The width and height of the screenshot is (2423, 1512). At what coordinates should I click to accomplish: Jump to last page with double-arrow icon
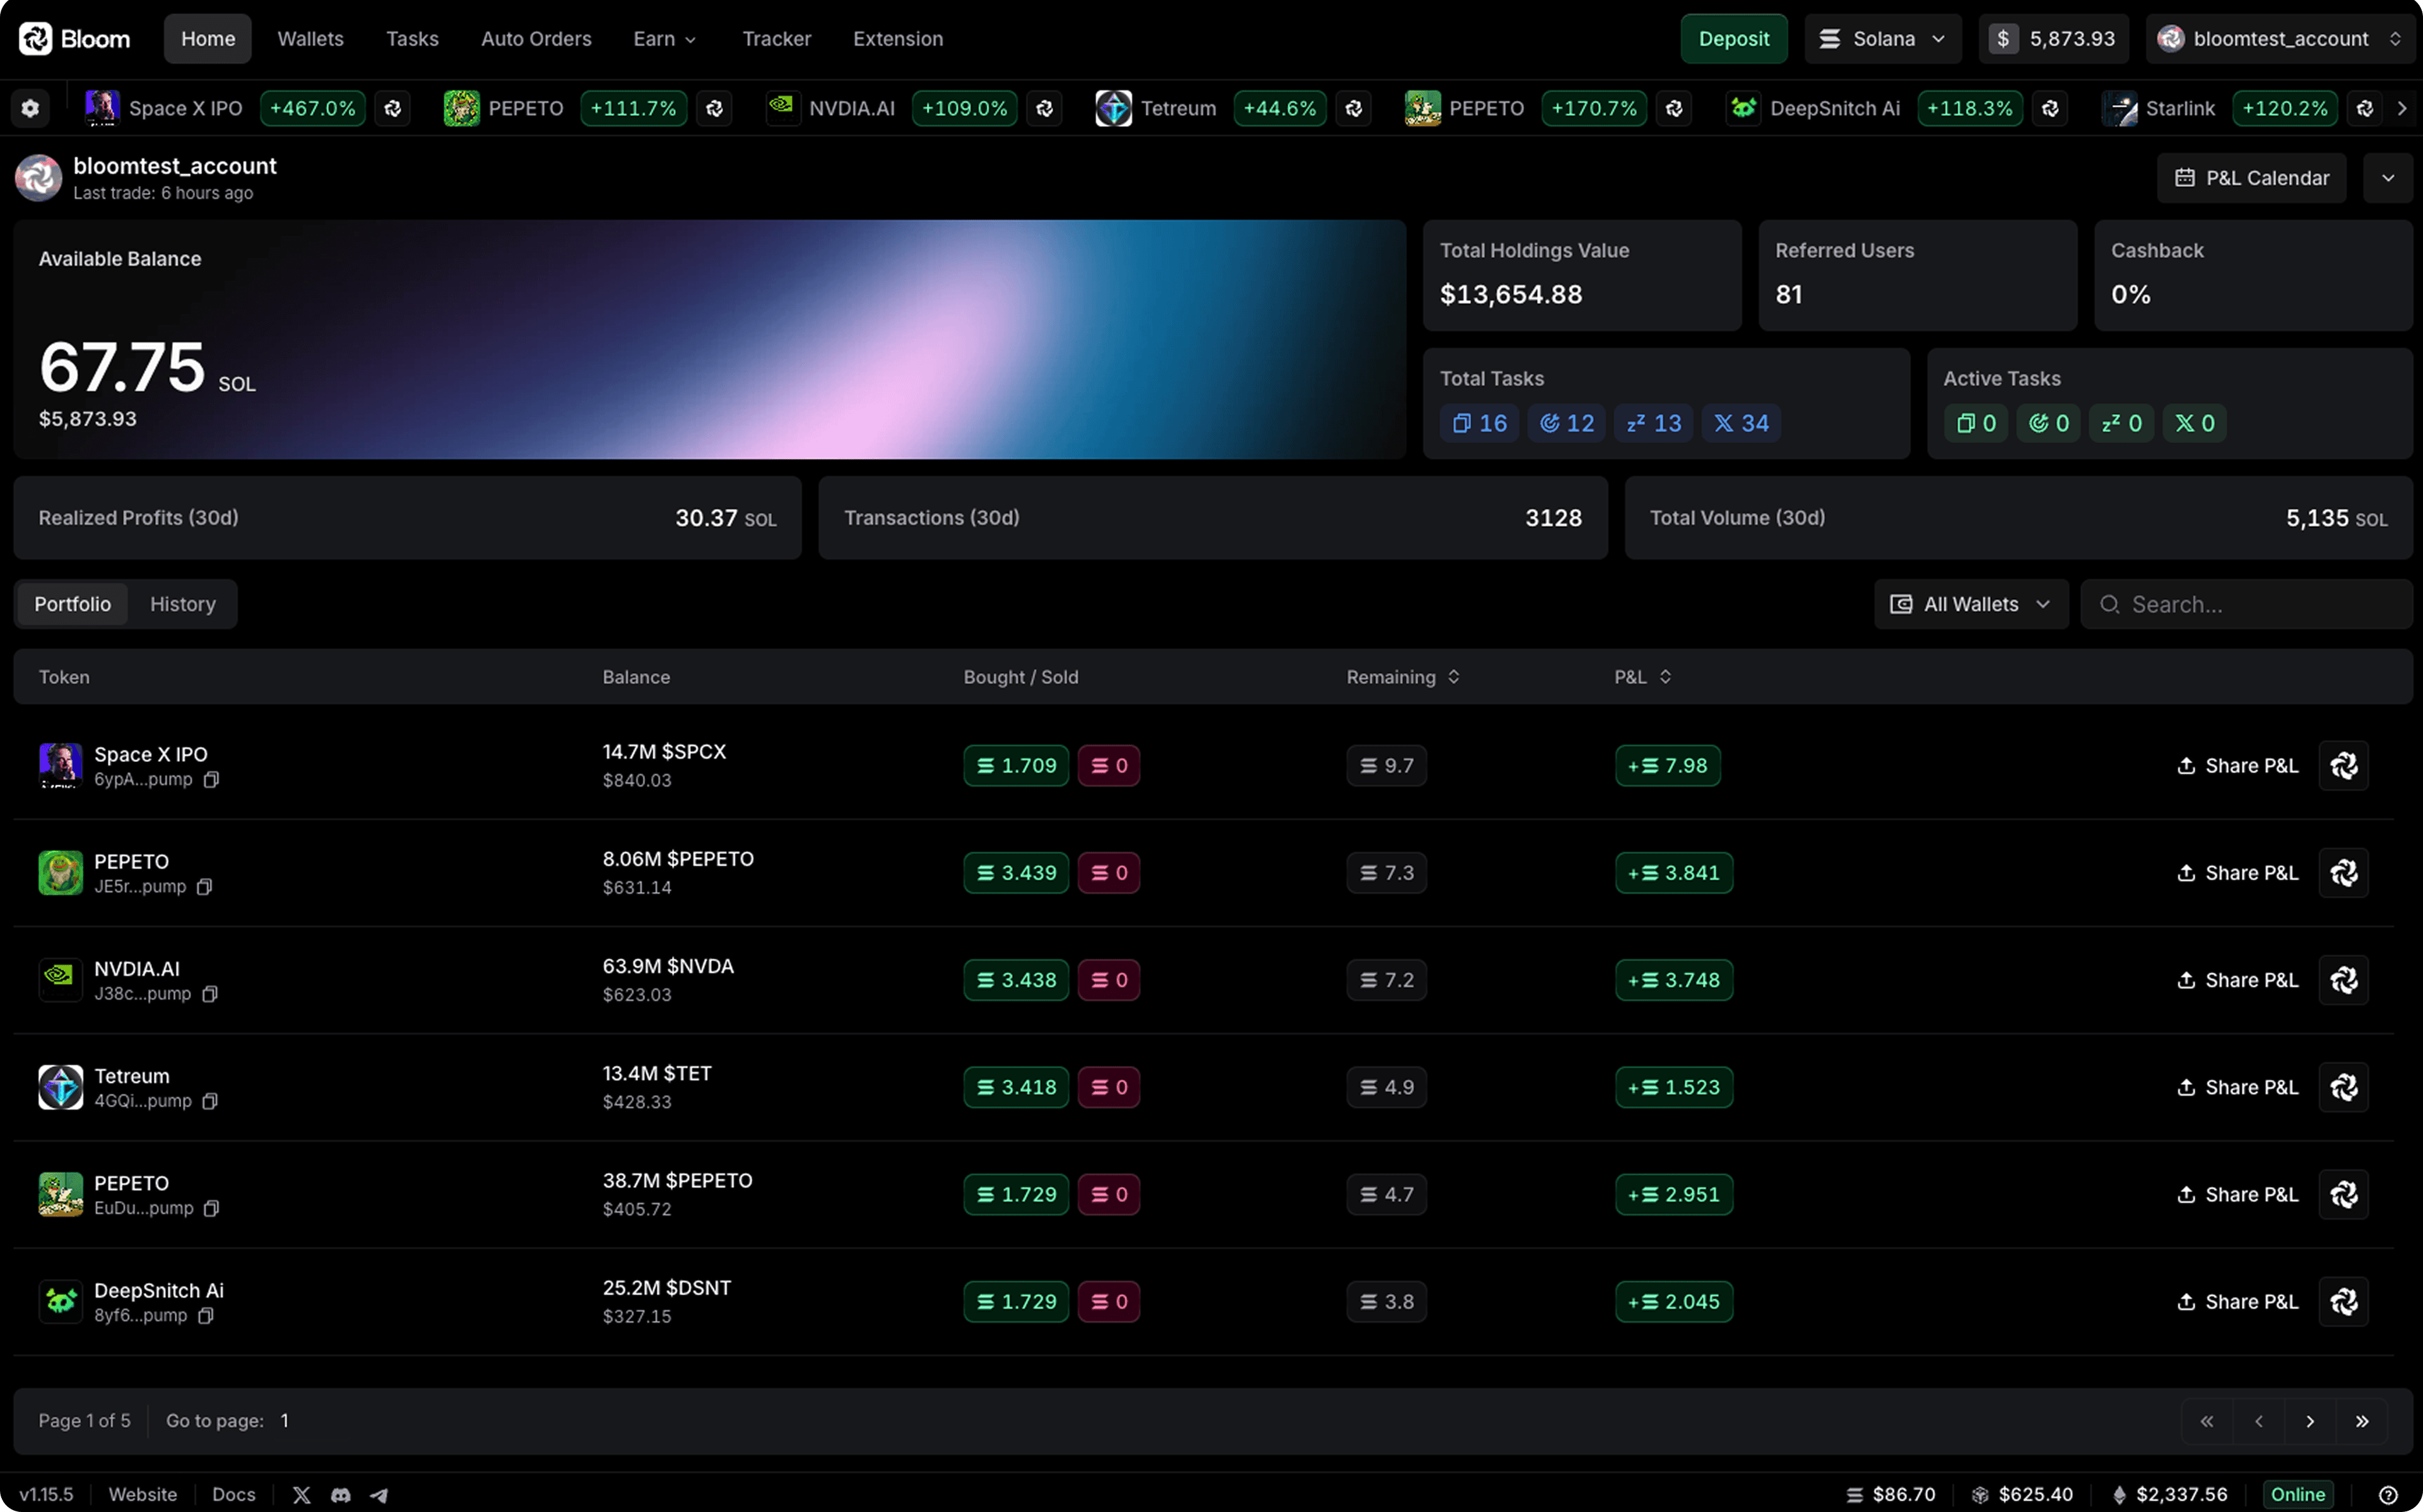pyautogui.click(x=2363, y=1420)
